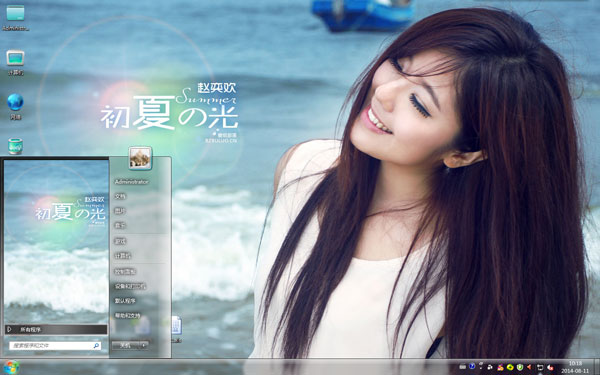
Task: Click the user avatar picture in Start menu
Action: (140, 158)
